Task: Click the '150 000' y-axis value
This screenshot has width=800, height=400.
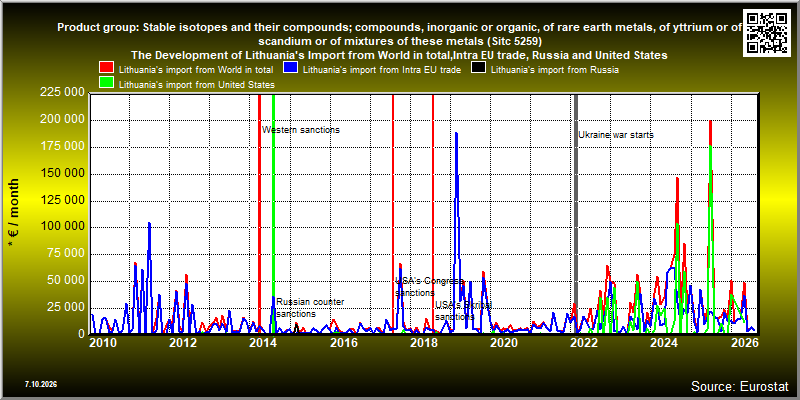Action: pyautogui.click(x=61, y=173)
